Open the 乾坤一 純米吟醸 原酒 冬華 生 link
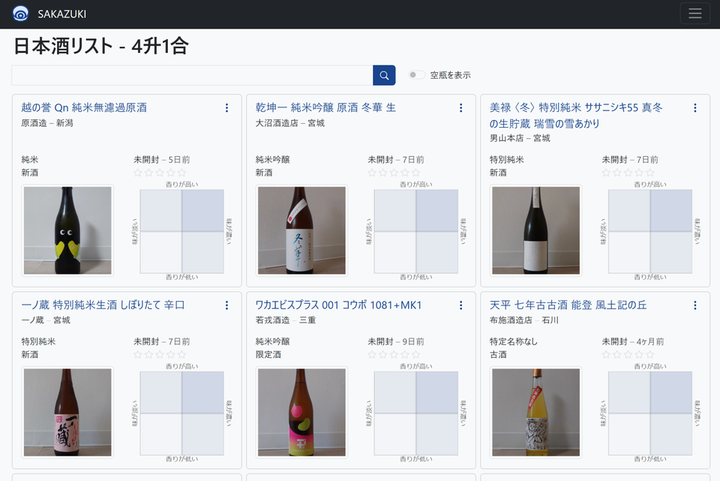 [x=326, y=107]
